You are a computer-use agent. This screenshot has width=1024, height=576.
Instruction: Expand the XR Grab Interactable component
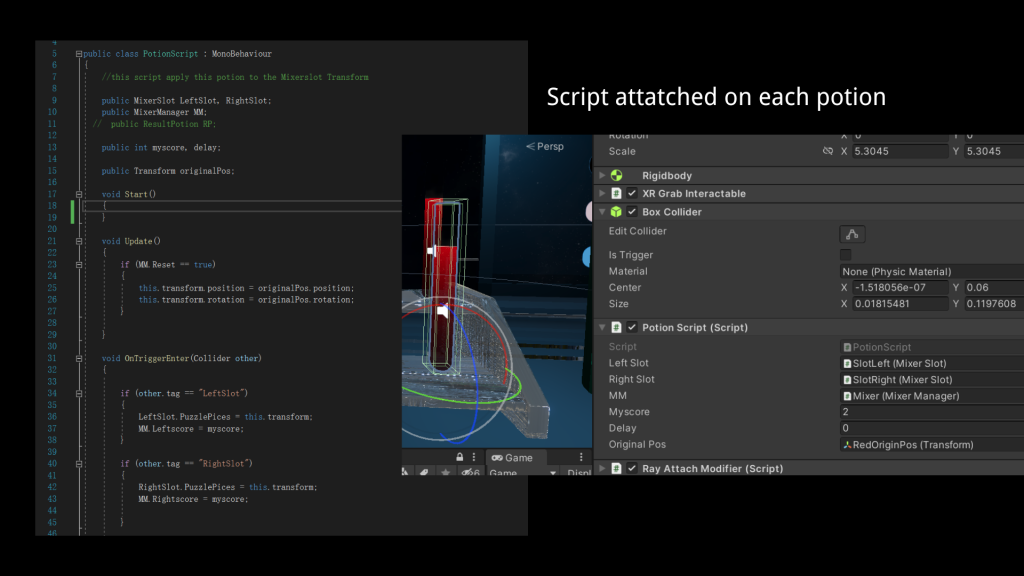[602, 193]
